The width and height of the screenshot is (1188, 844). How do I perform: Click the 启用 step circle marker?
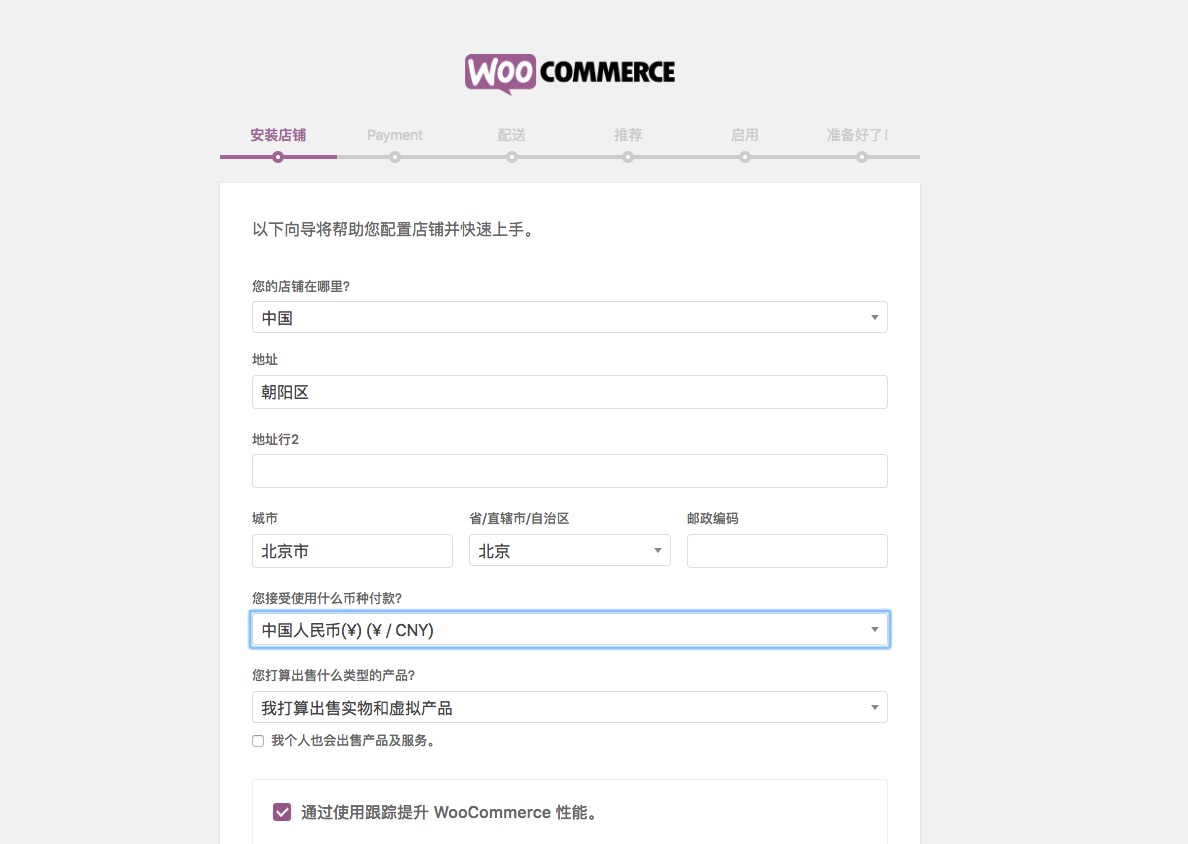pyautogui.click(x=745, y=157)
